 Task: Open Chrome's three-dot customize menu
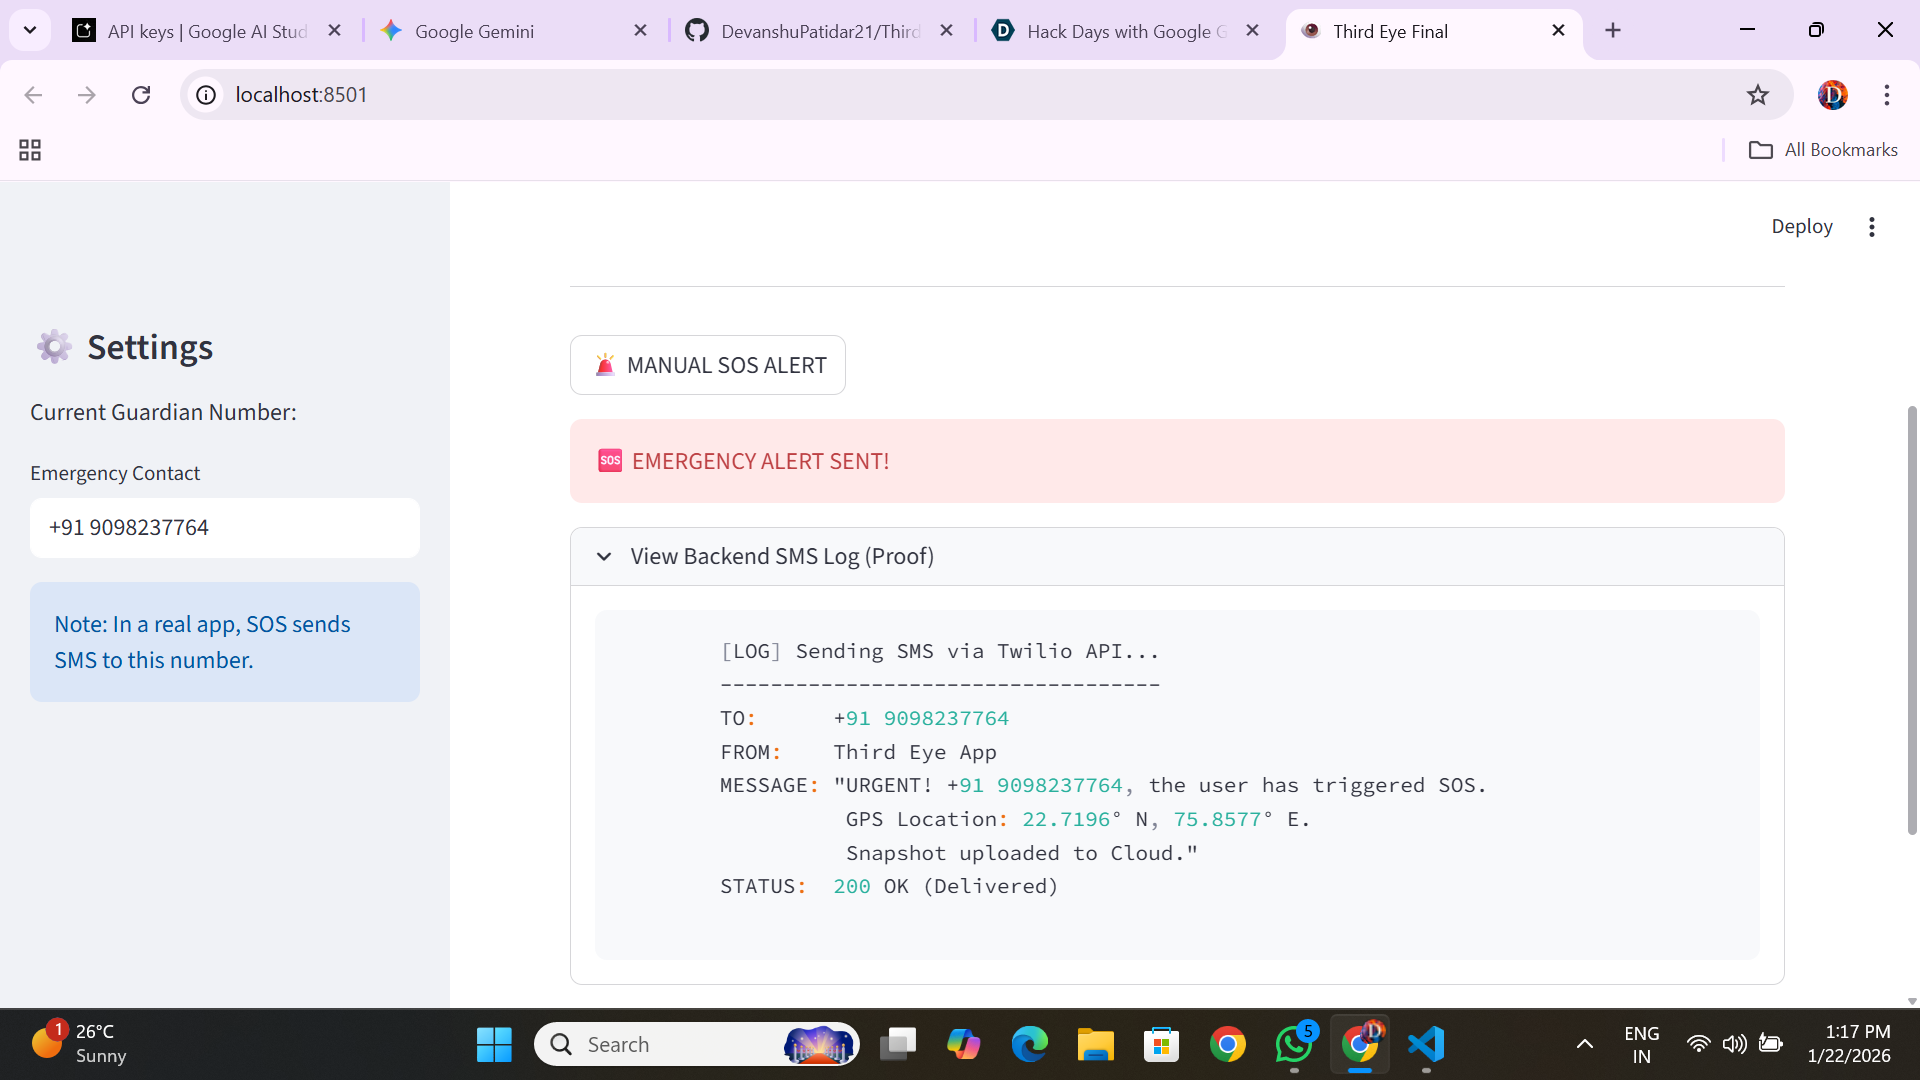[x=1886, y=95]
